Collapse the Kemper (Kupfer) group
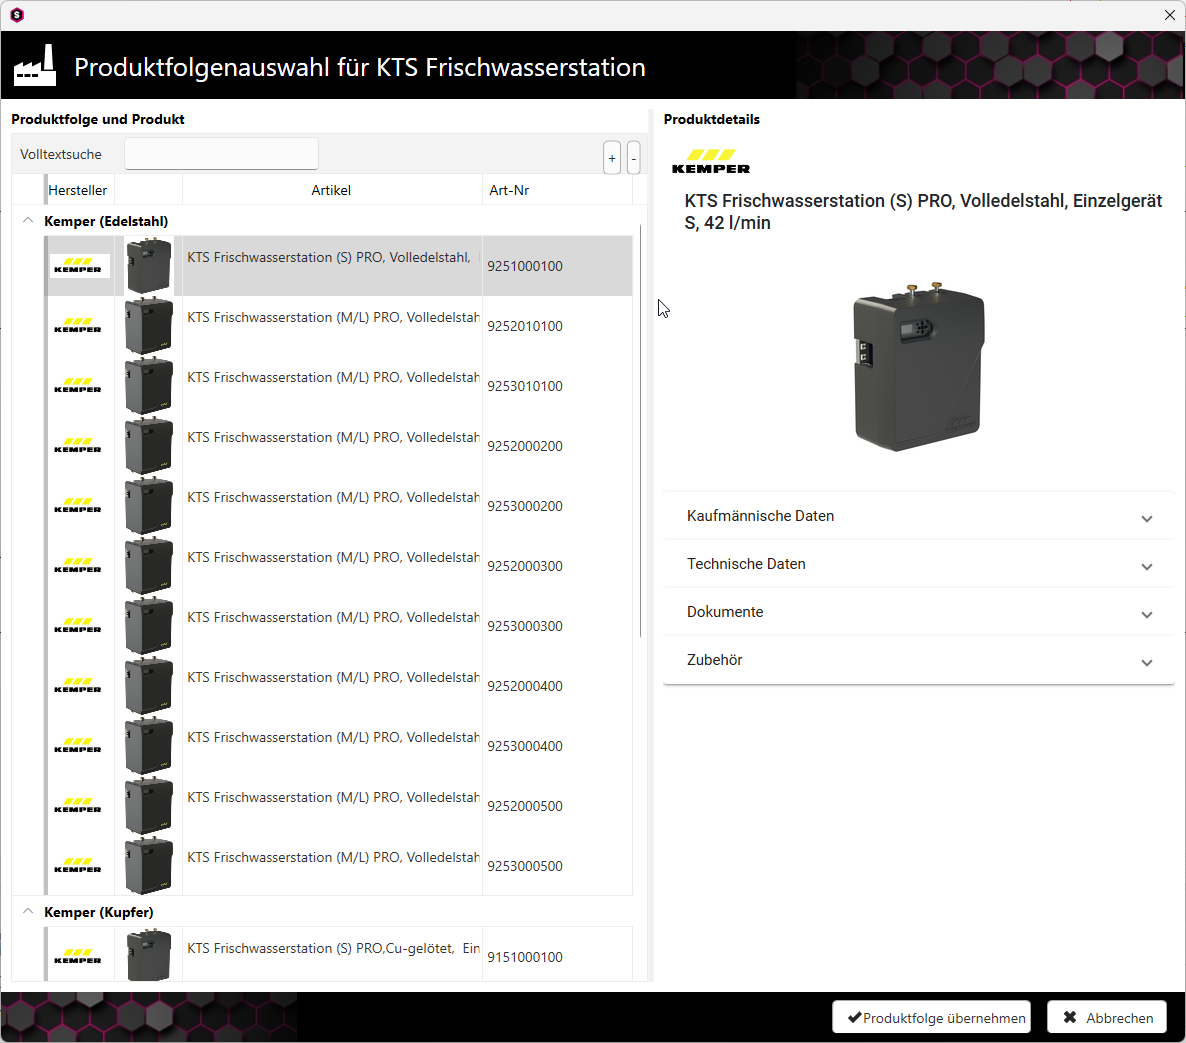The width and height of the screenshot is (1186, 1043). click(x=28, y=911)
